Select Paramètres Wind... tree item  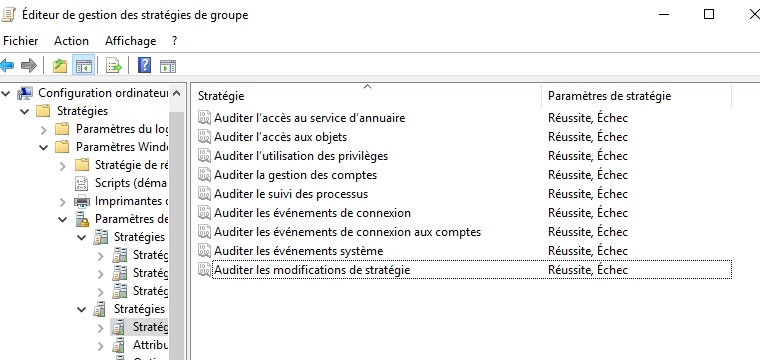pos(122,147)
